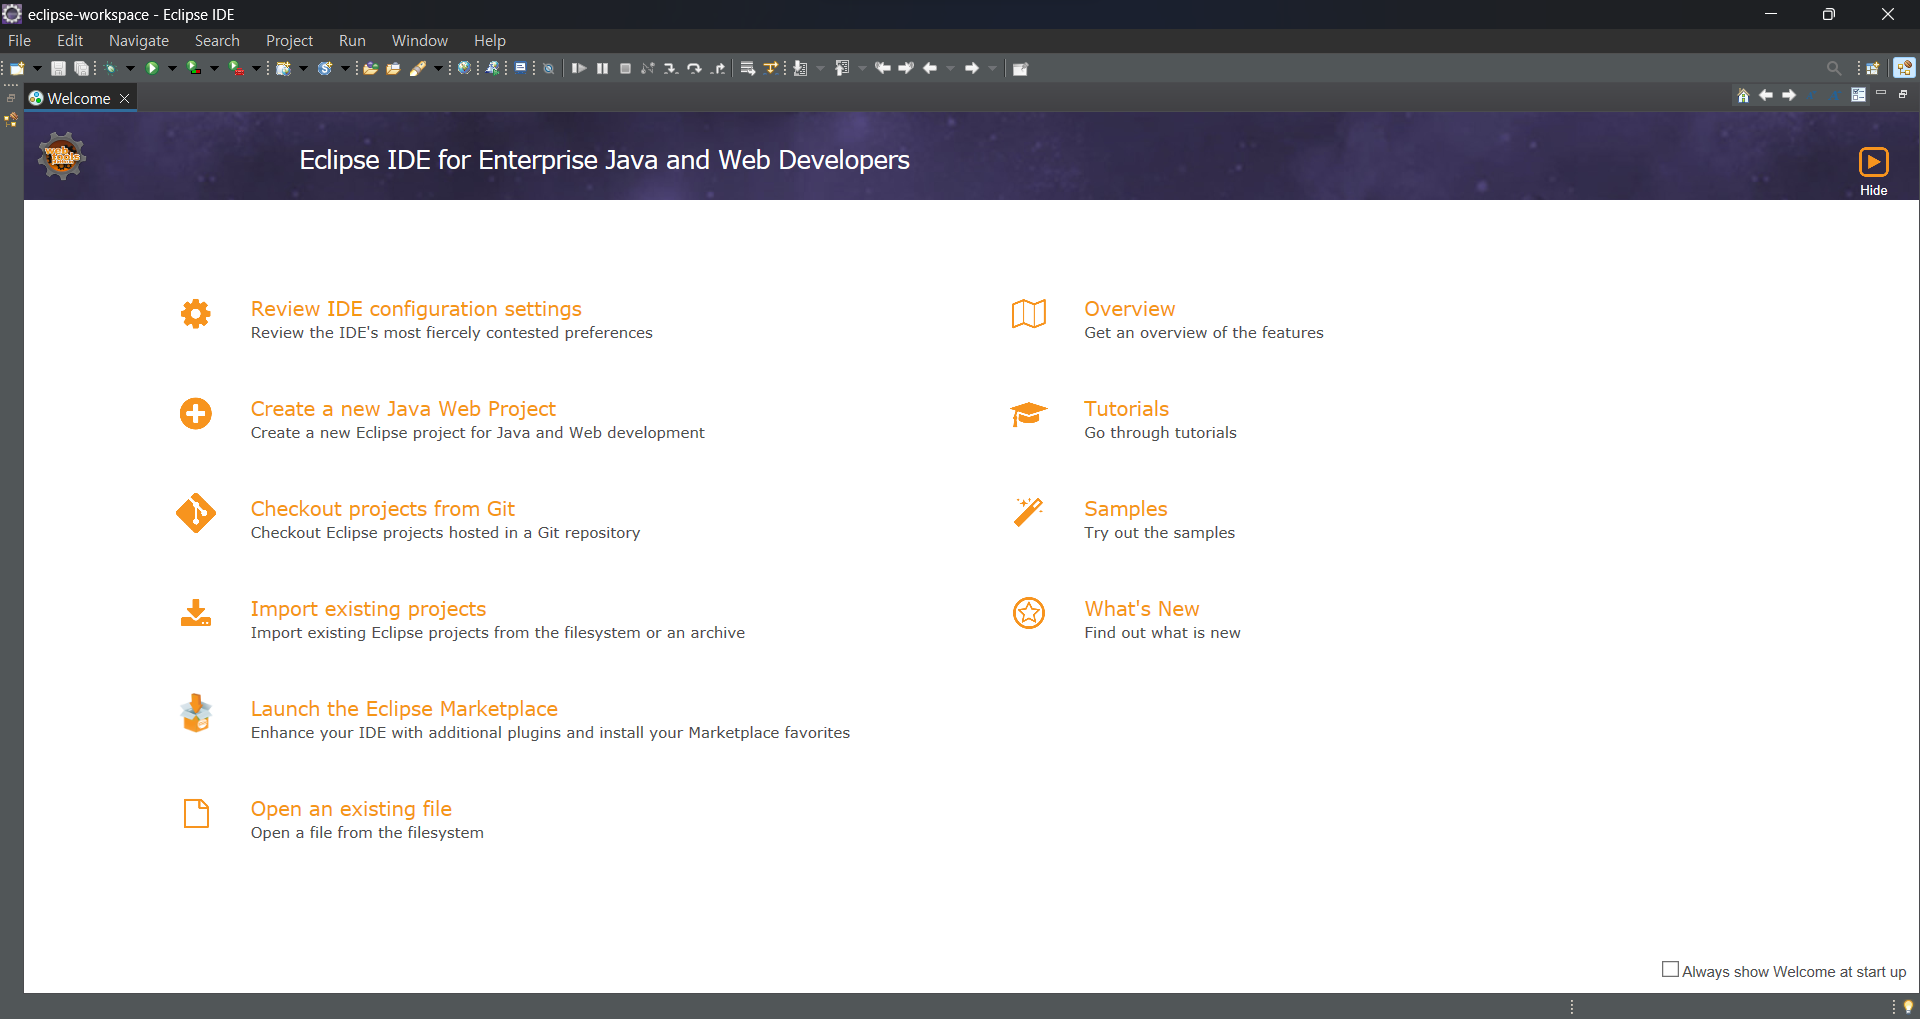1920x1019 pixels.
Task: Click Launch the Eclipse Marketplace link
Action: pos(404,709)
